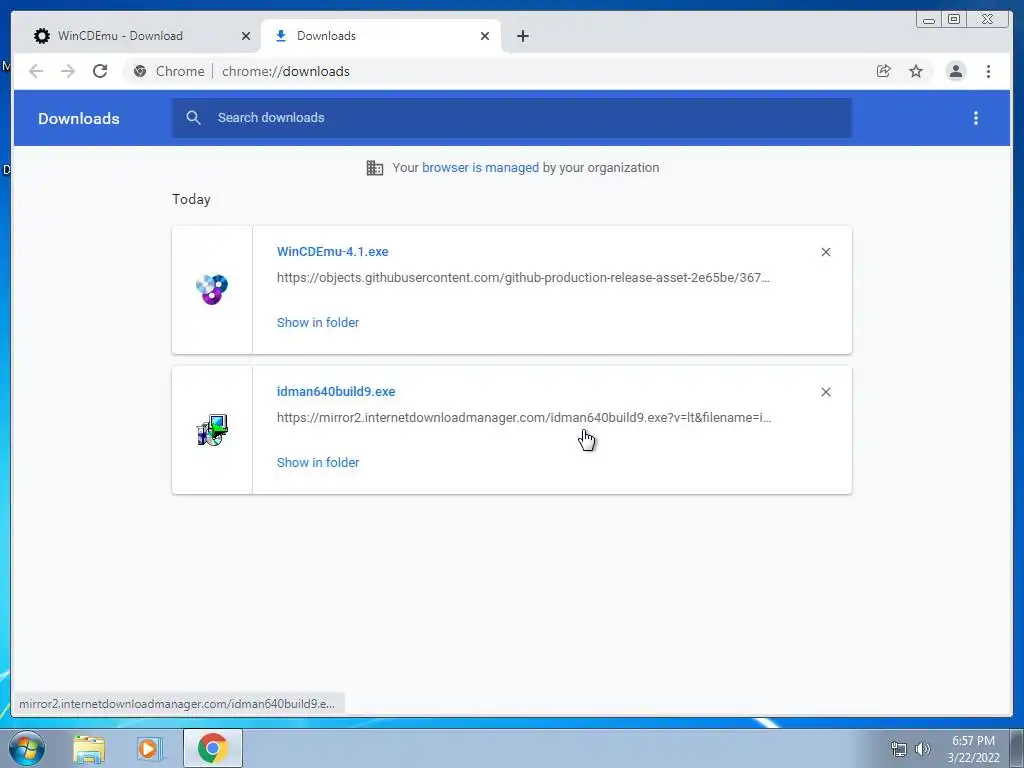Screen dimensions: 1024x768
Task: Open Chrome's three-dot main menu
Action: click(988, 71)
